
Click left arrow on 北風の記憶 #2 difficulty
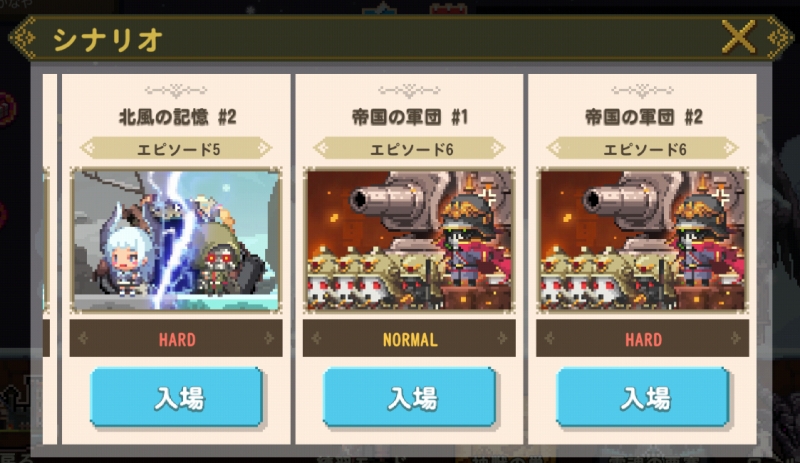click(83, 338)
